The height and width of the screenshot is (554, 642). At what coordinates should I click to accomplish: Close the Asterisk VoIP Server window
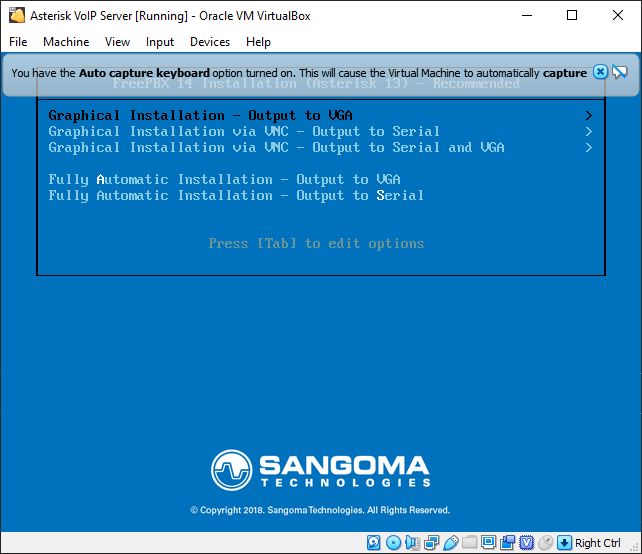coord(618,16)
